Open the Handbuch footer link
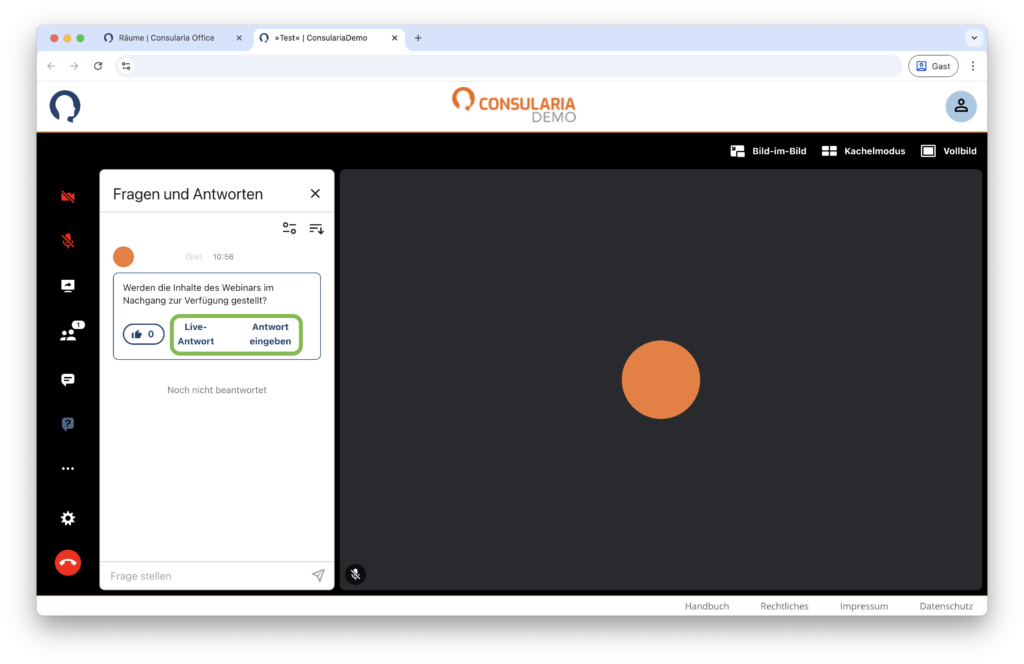Screen dimensions: 1024x664 tap(706, 606)
